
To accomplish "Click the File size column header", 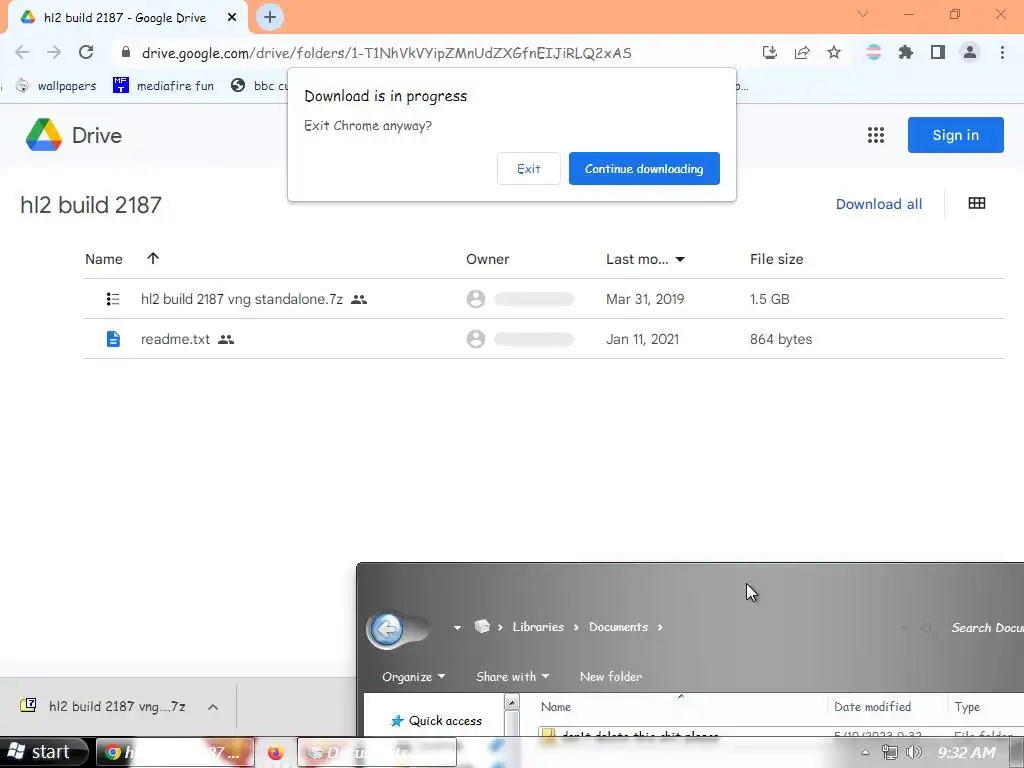I will (776, 259).
